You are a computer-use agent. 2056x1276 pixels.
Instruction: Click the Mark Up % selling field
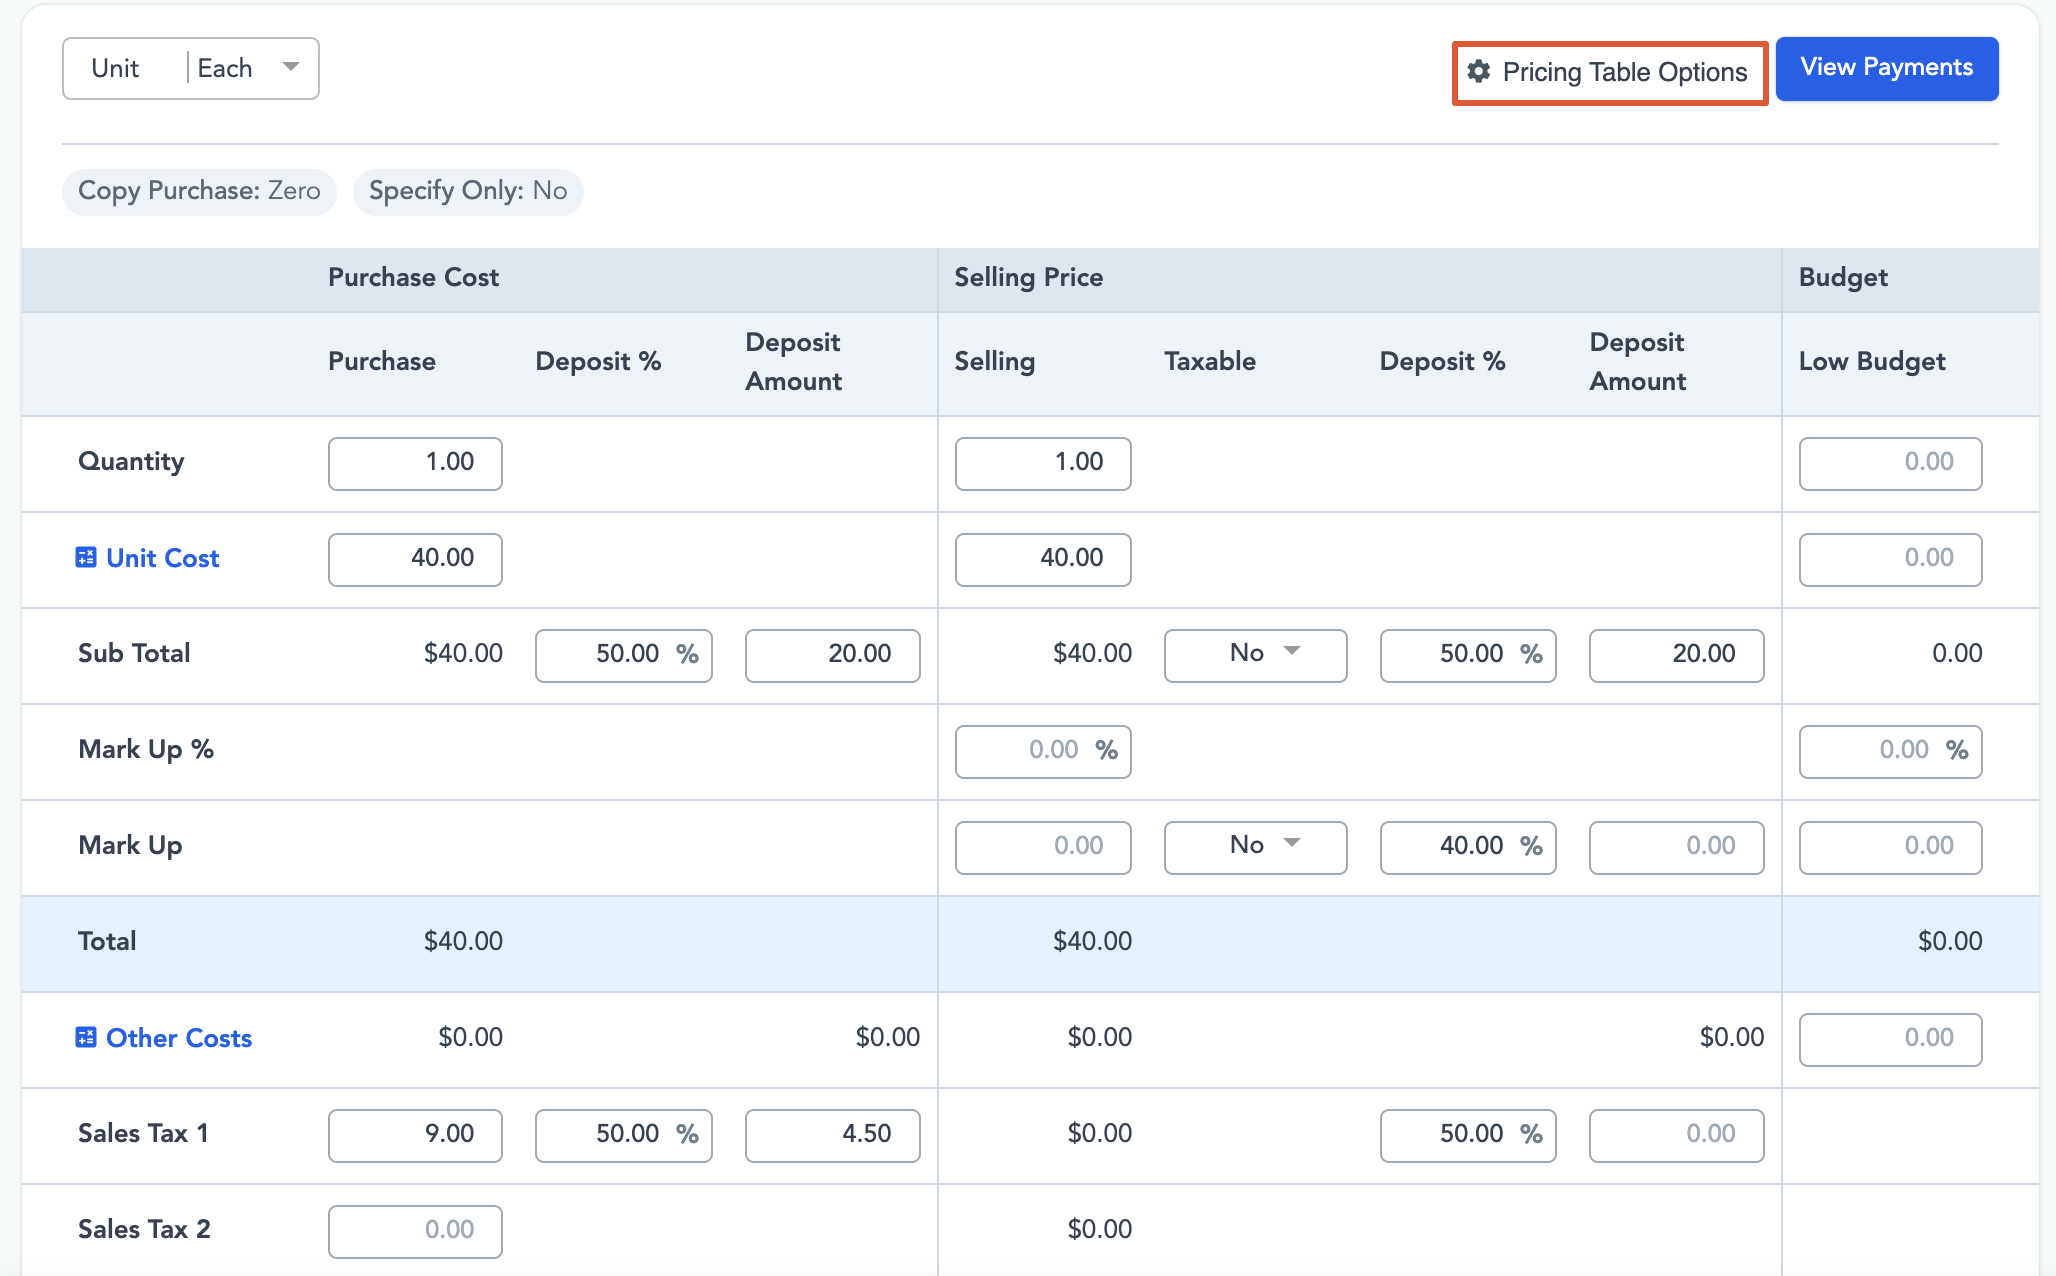point(1043,751)
